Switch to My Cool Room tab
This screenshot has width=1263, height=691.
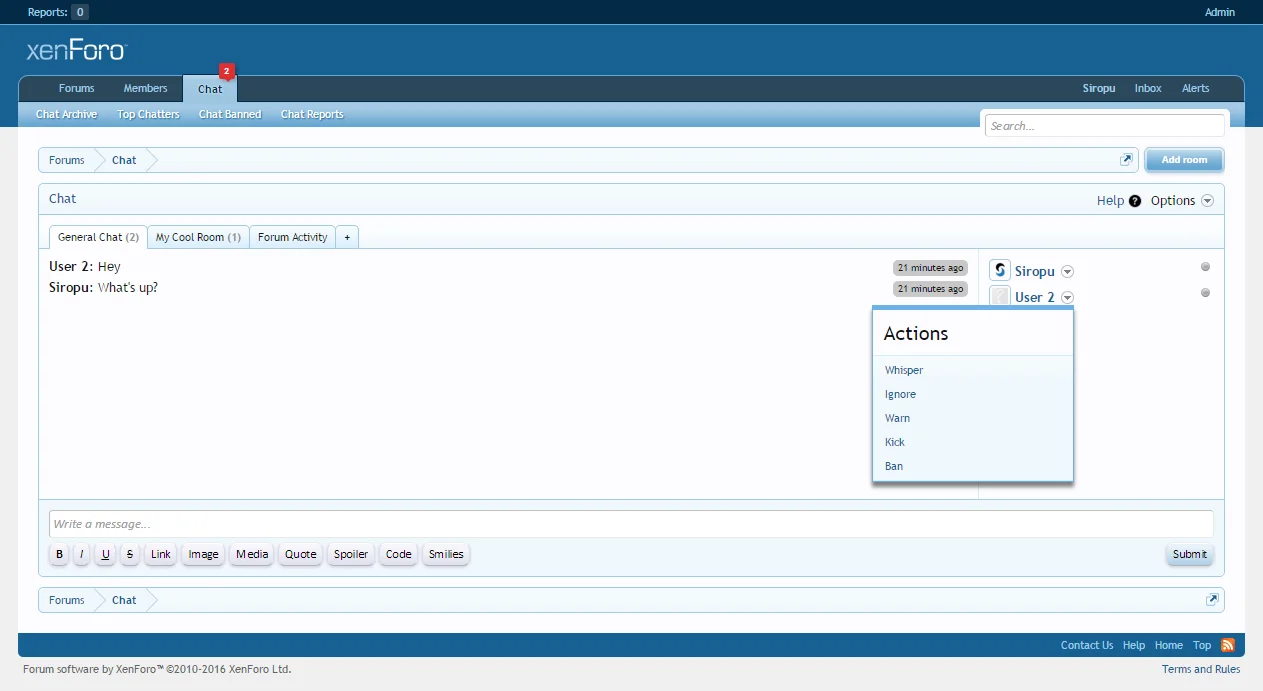coord(198,237)
